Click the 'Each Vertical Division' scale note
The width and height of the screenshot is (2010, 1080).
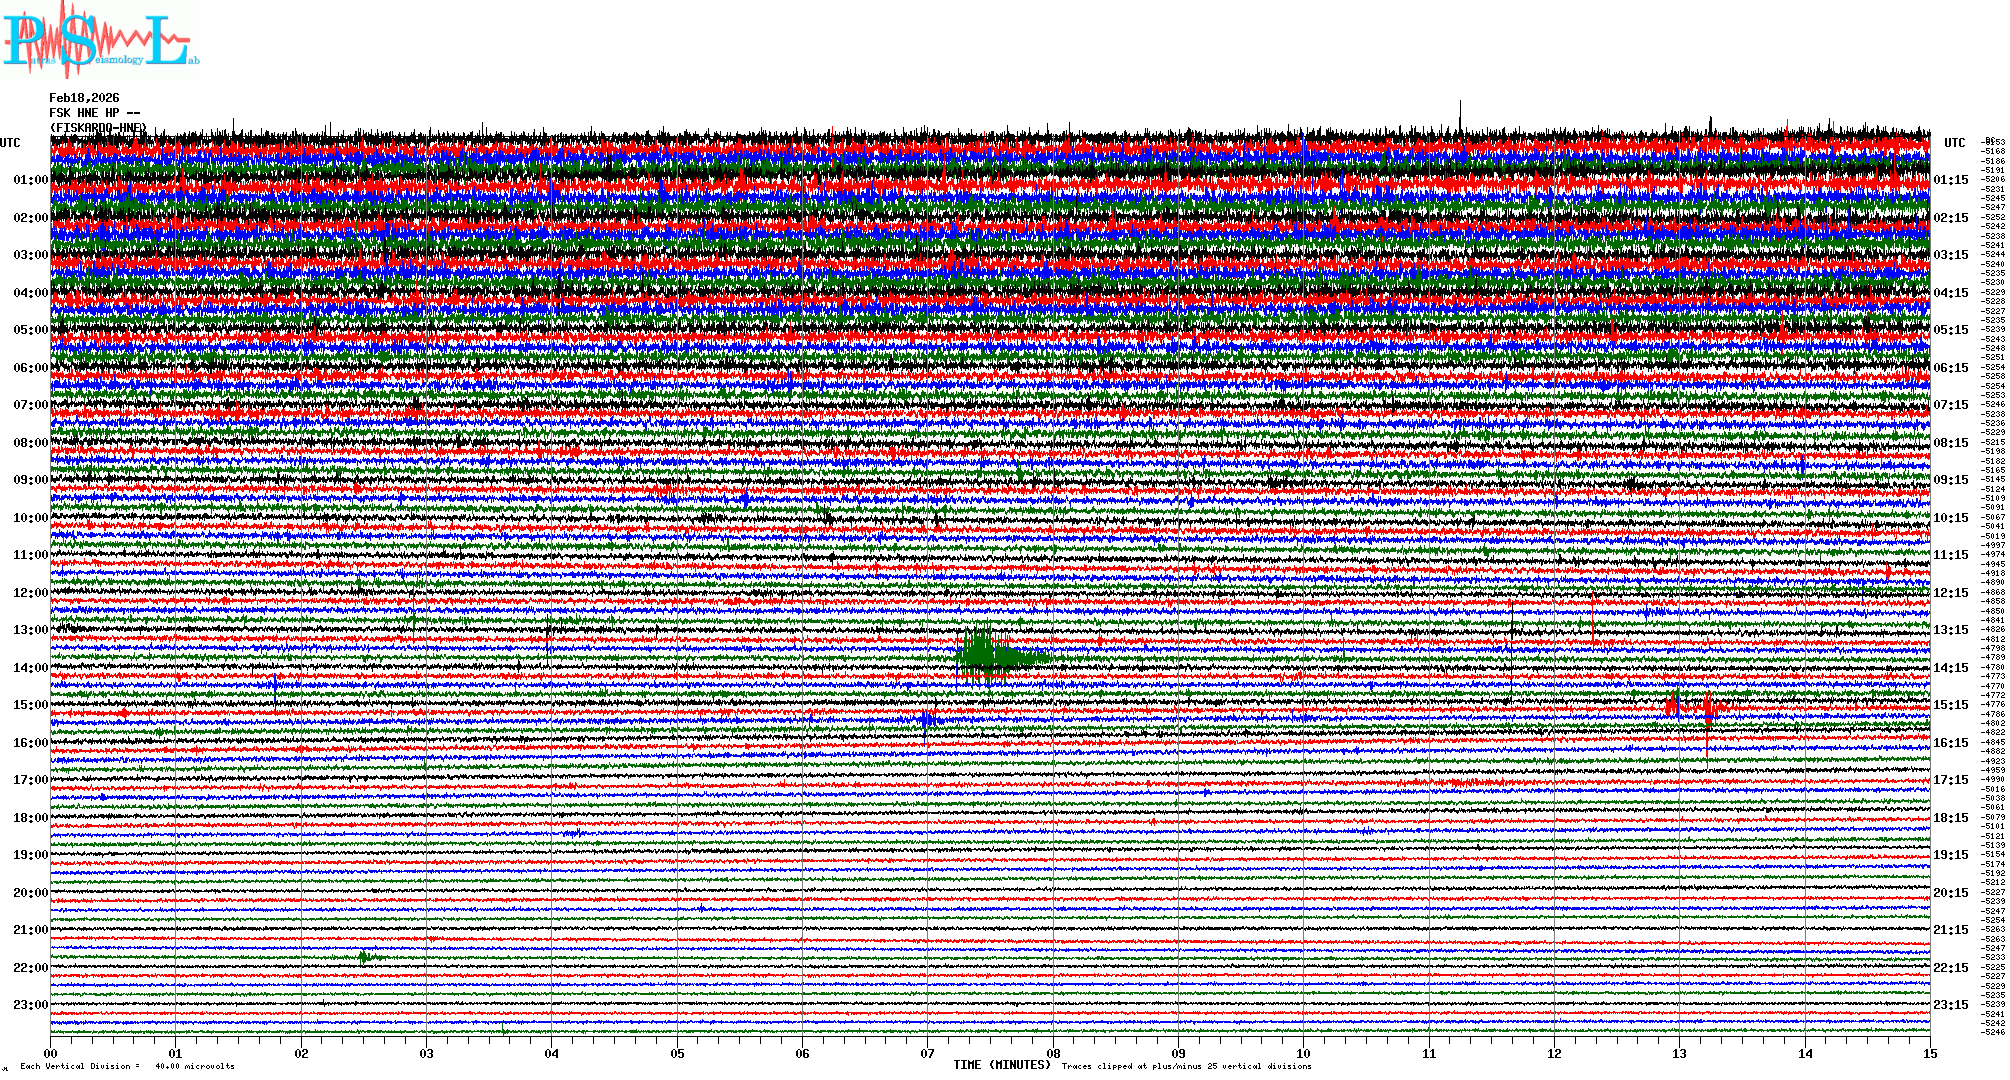pos(127,1066)
